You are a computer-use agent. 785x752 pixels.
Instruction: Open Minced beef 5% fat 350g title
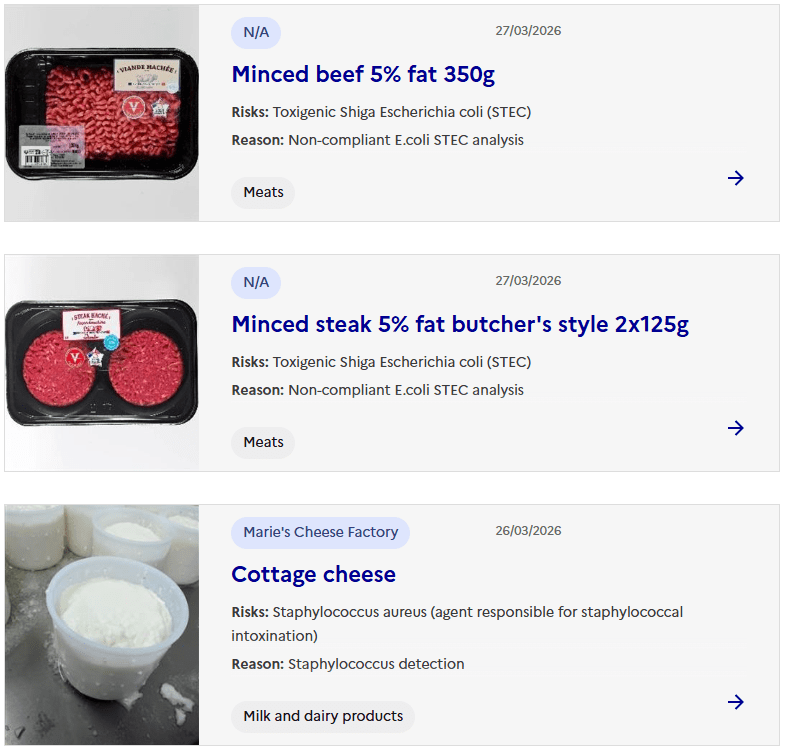pos(363,75)
